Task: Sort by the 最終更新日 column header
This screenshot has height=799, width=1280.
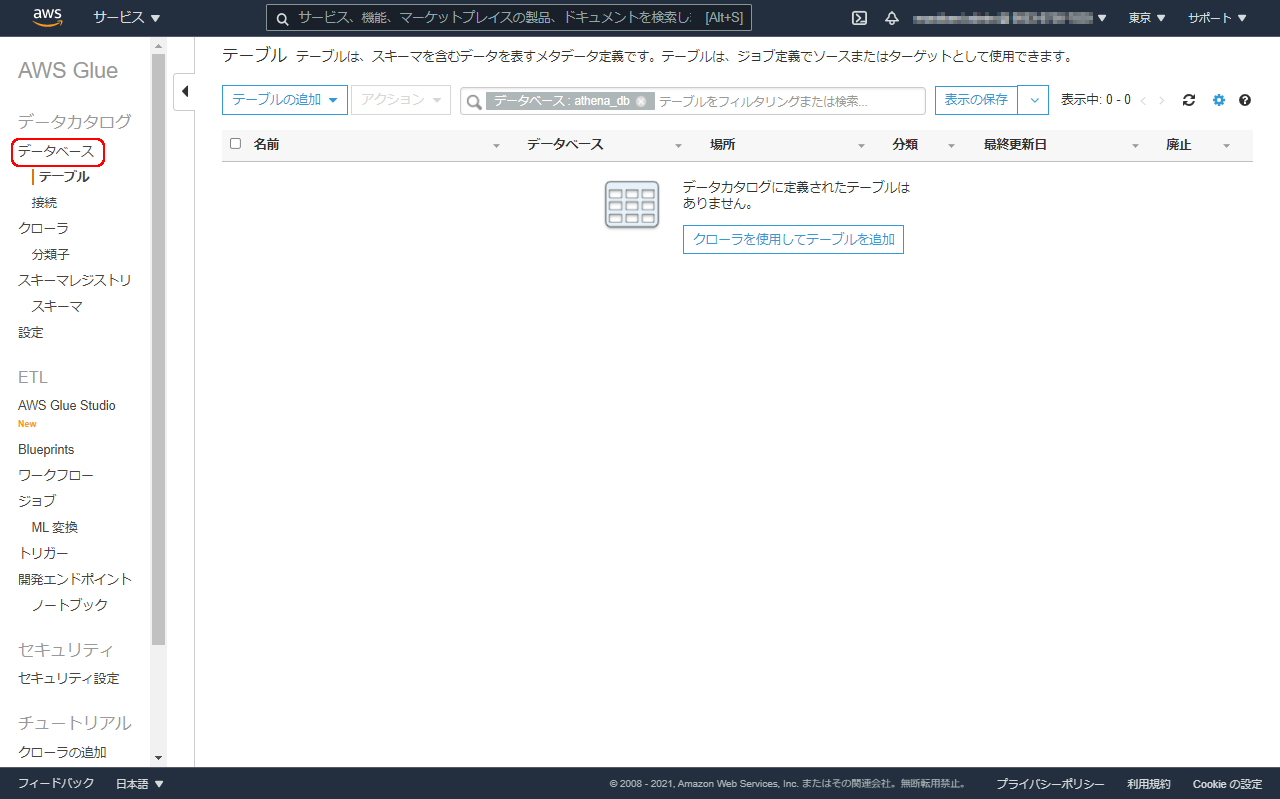Action: click(1015, 145)
